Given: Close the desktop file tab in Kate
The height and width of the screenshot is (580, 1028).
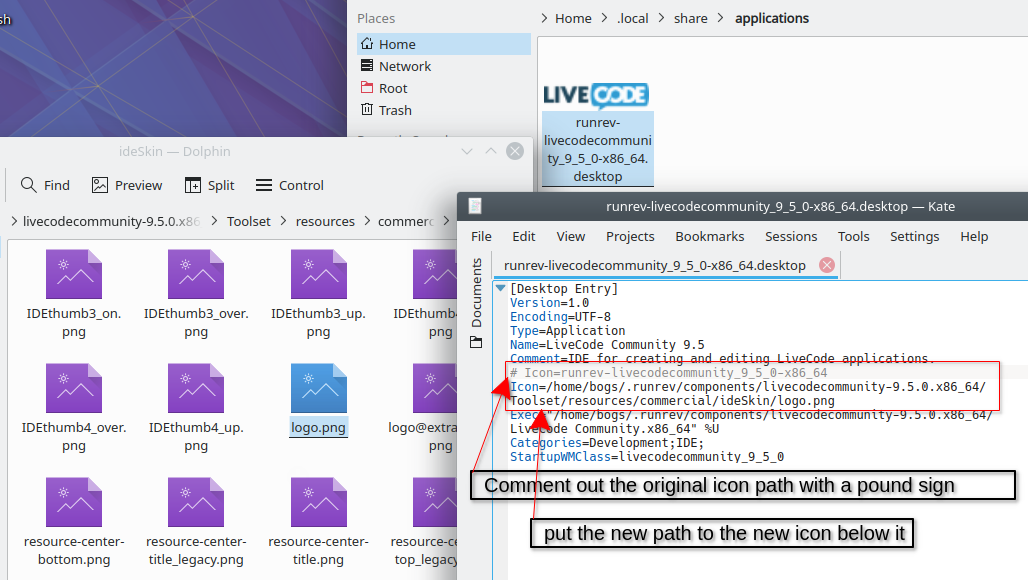Looking at the screenshot, I should click(x=827, y=265).
